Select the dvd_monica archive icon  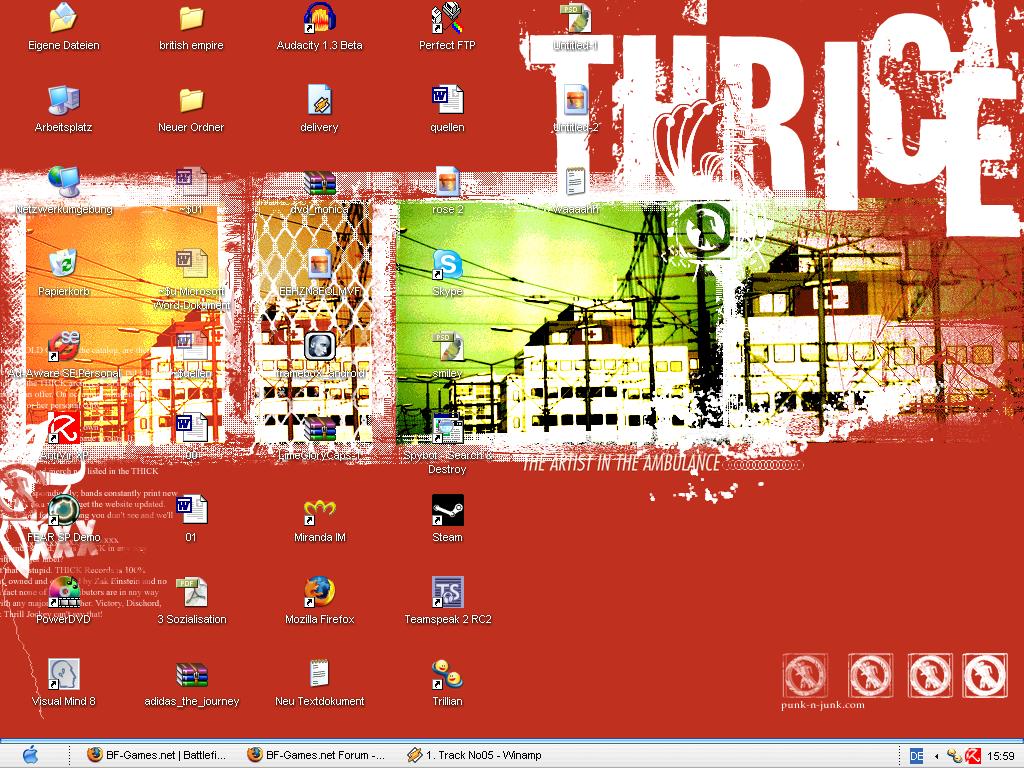click(x=319, y=182)
